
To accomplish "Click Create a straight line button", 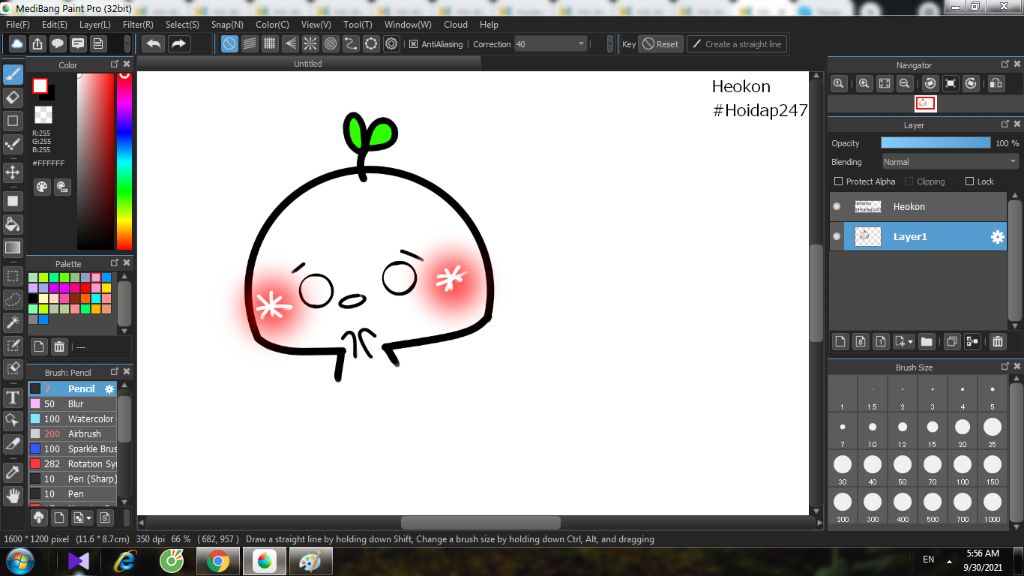I will [x=737, y=44].
